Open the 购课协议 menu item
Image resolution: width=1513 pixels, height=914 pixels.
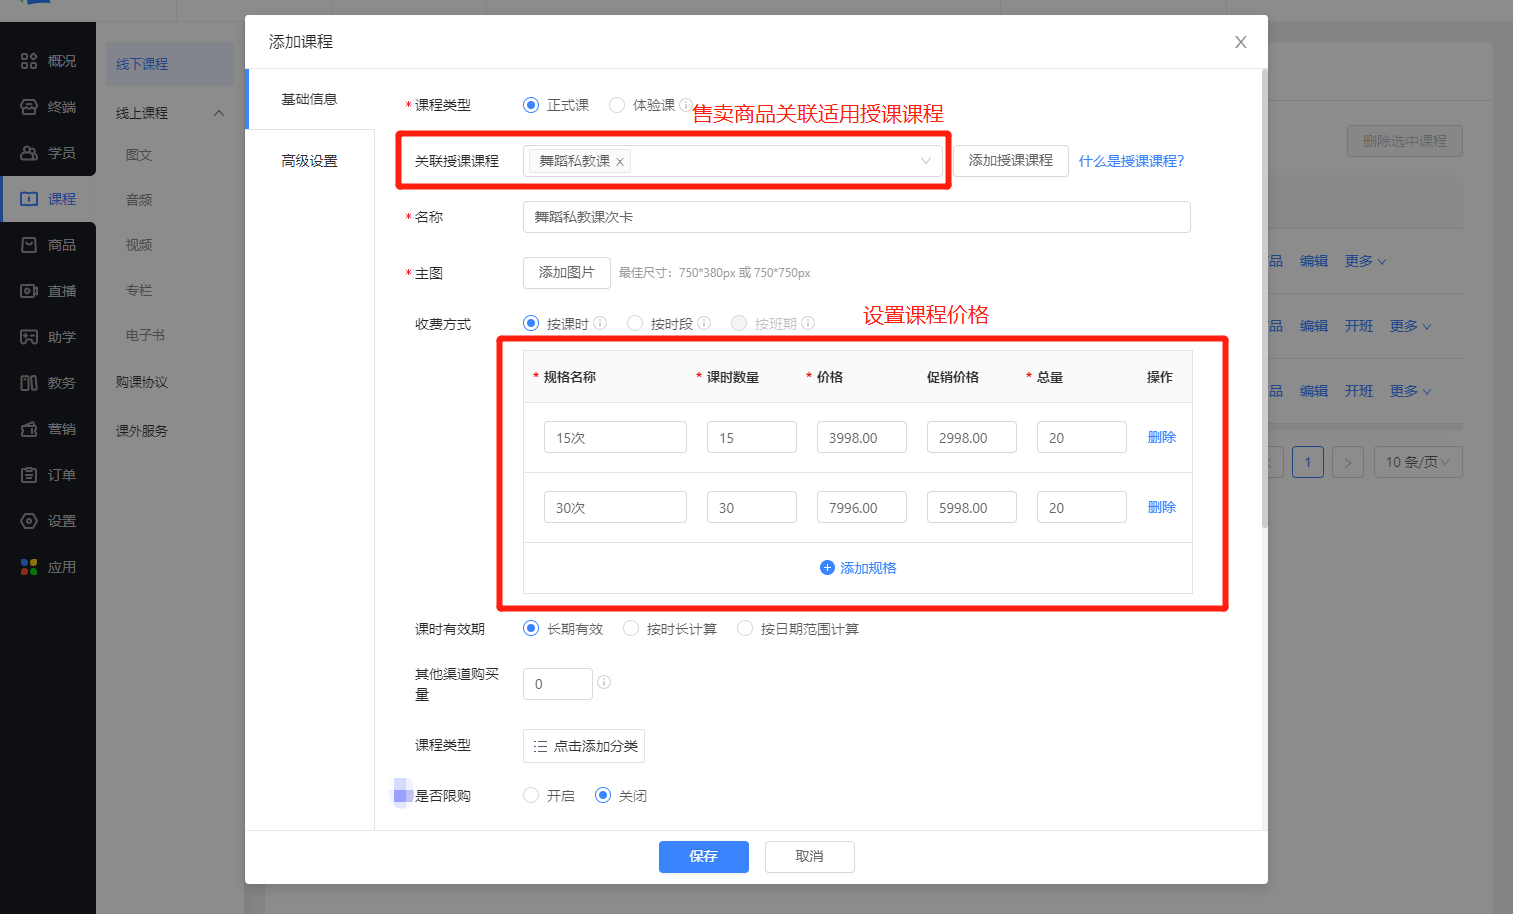pyautogui.click(x=142, y=382)
